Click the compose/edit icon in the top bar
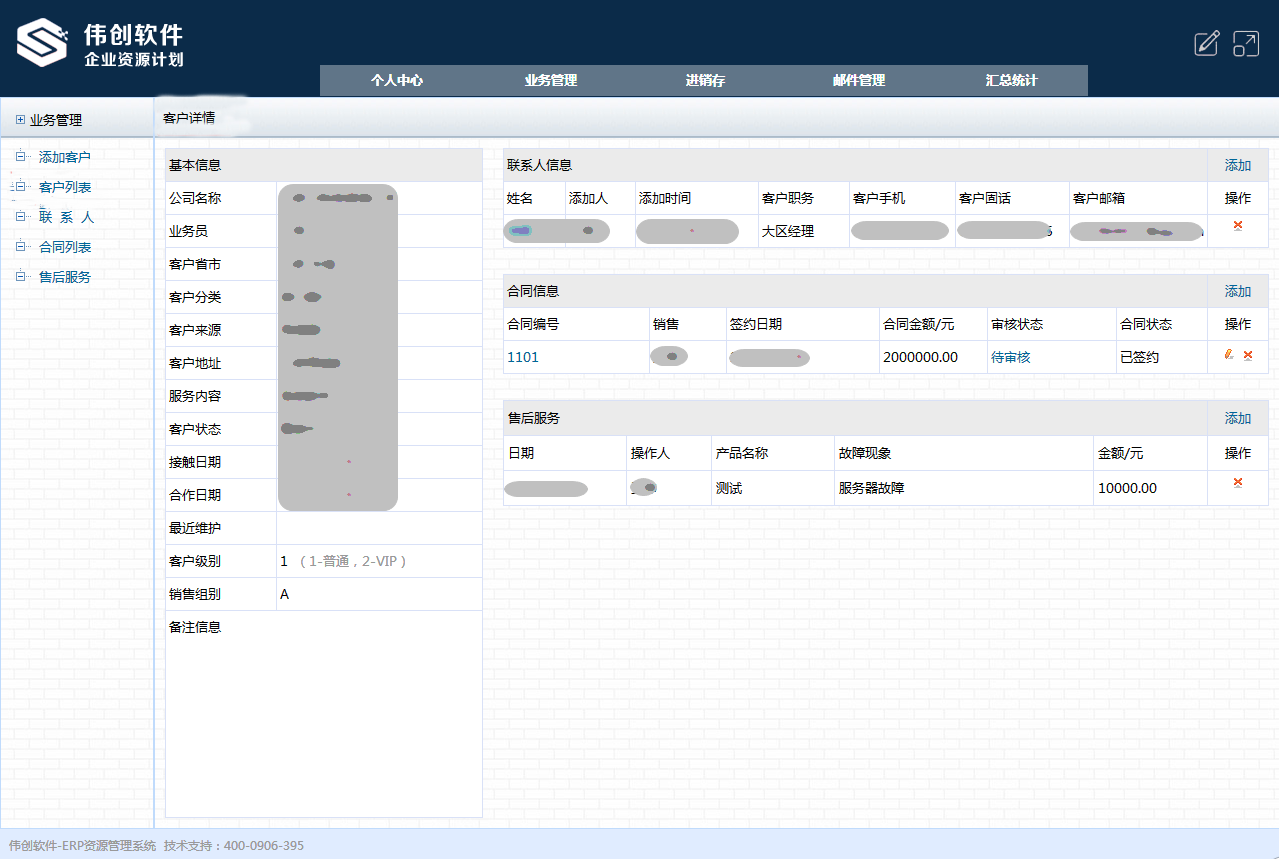 [1206, 43]
